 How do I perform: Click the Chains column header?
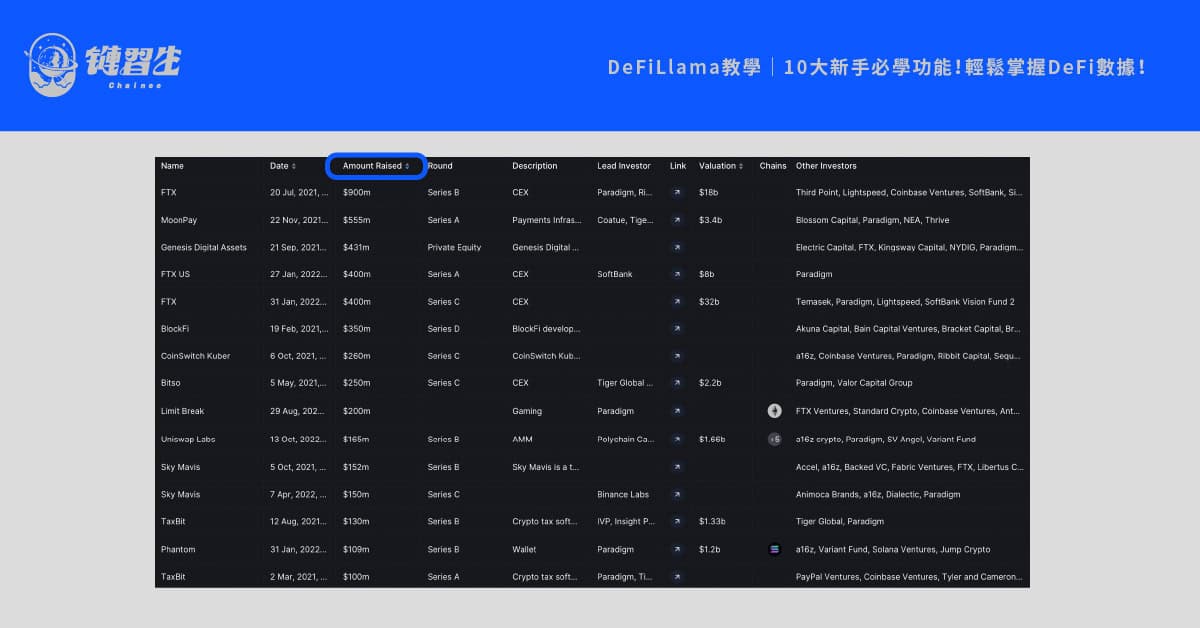(x=773, y=166)
